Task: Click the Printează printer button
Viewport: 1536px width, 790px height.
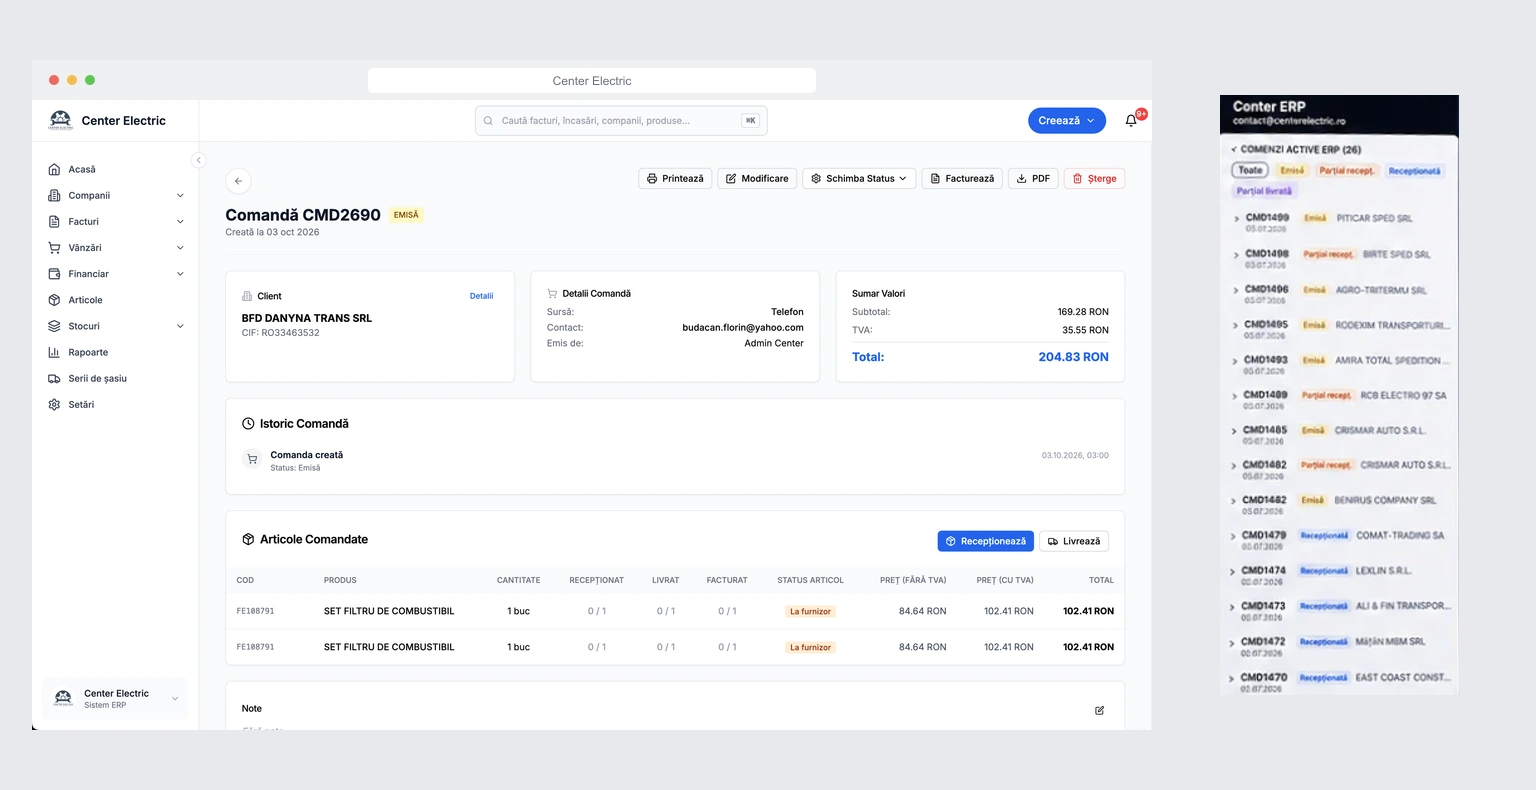Action: click(675, 178)
